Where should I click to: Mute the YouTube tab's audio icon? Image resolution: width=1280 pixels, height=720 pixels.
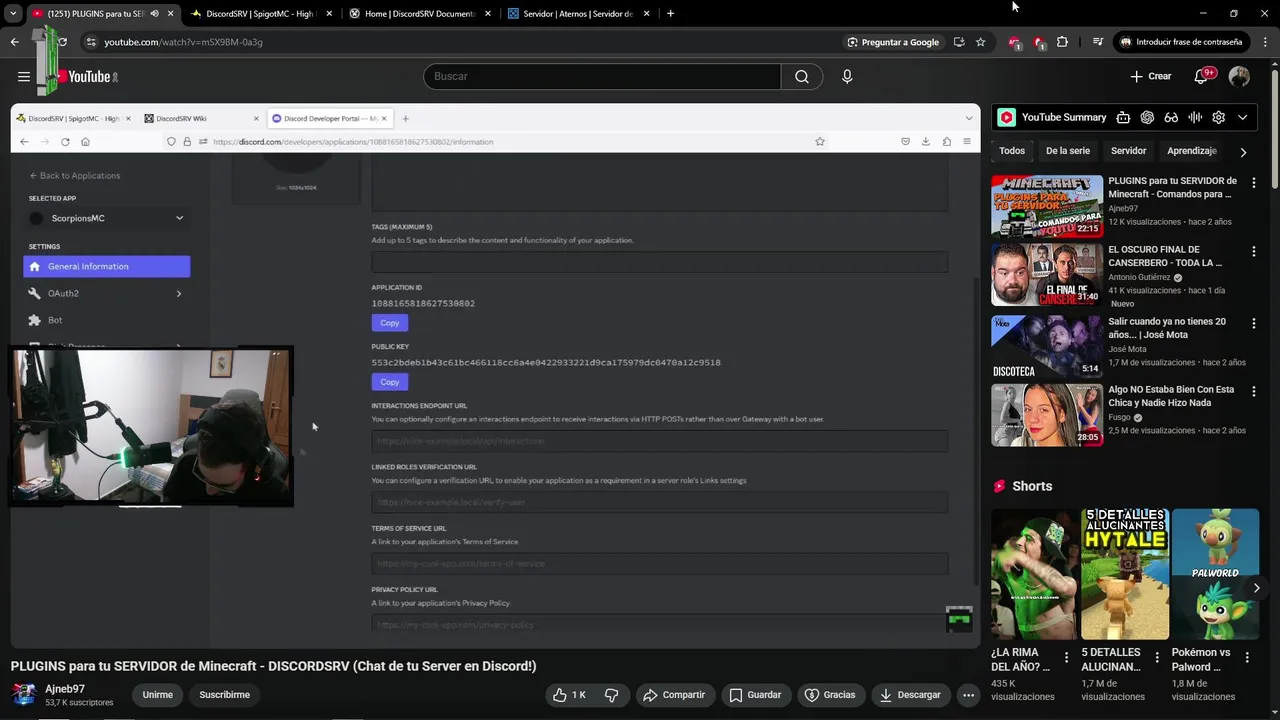(154, 14)
